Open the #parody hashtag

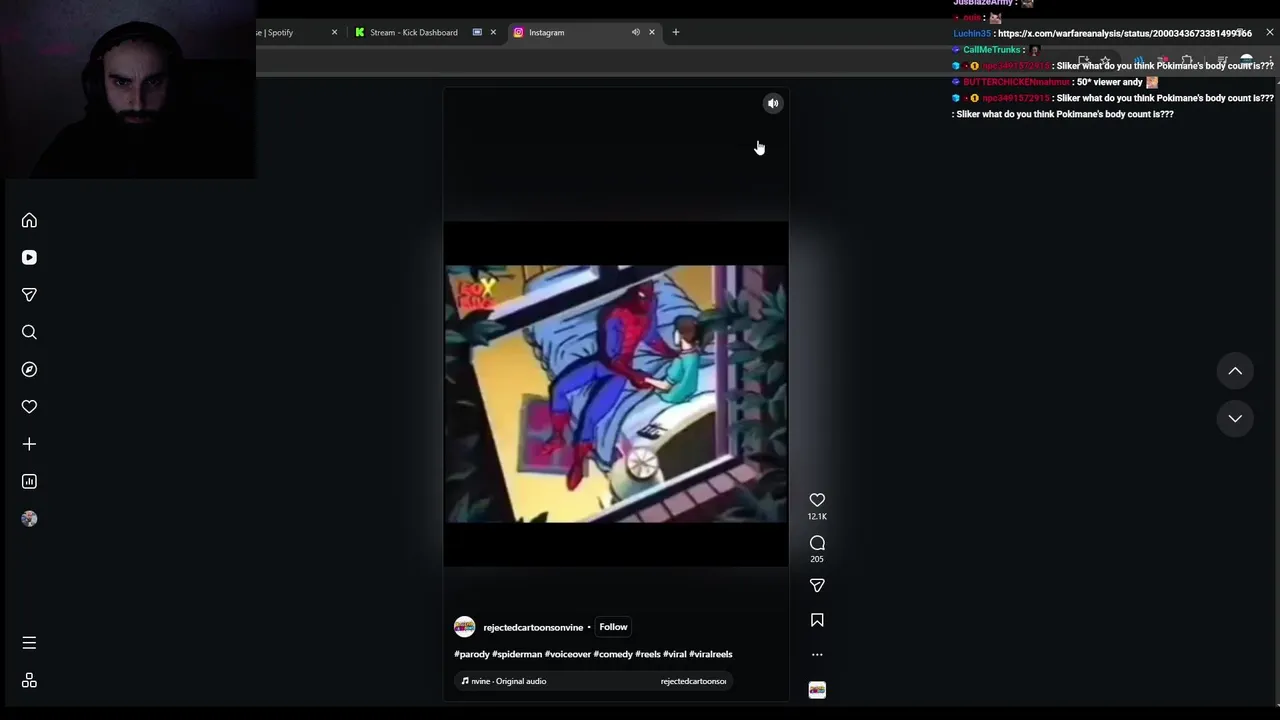coord(472,654)
